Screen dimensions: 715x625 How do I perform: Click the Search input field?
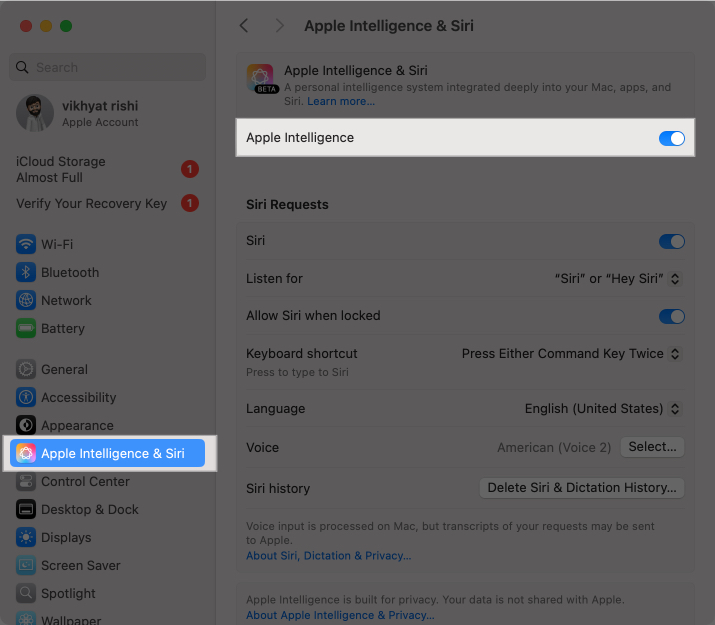[x=108, y=67]
